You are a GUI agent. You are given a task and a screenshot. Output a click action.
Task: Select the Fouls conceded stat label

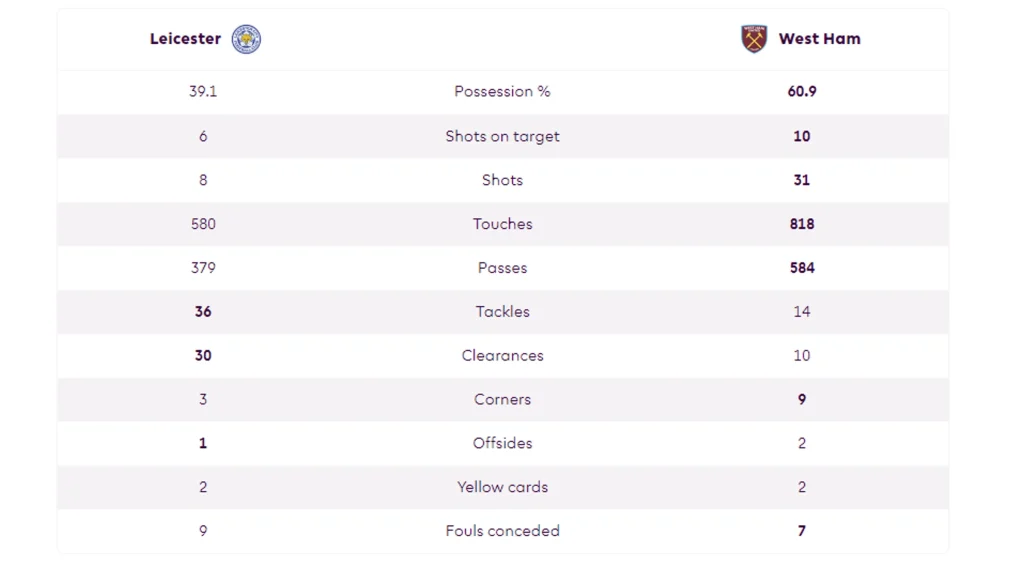(502, 530)
